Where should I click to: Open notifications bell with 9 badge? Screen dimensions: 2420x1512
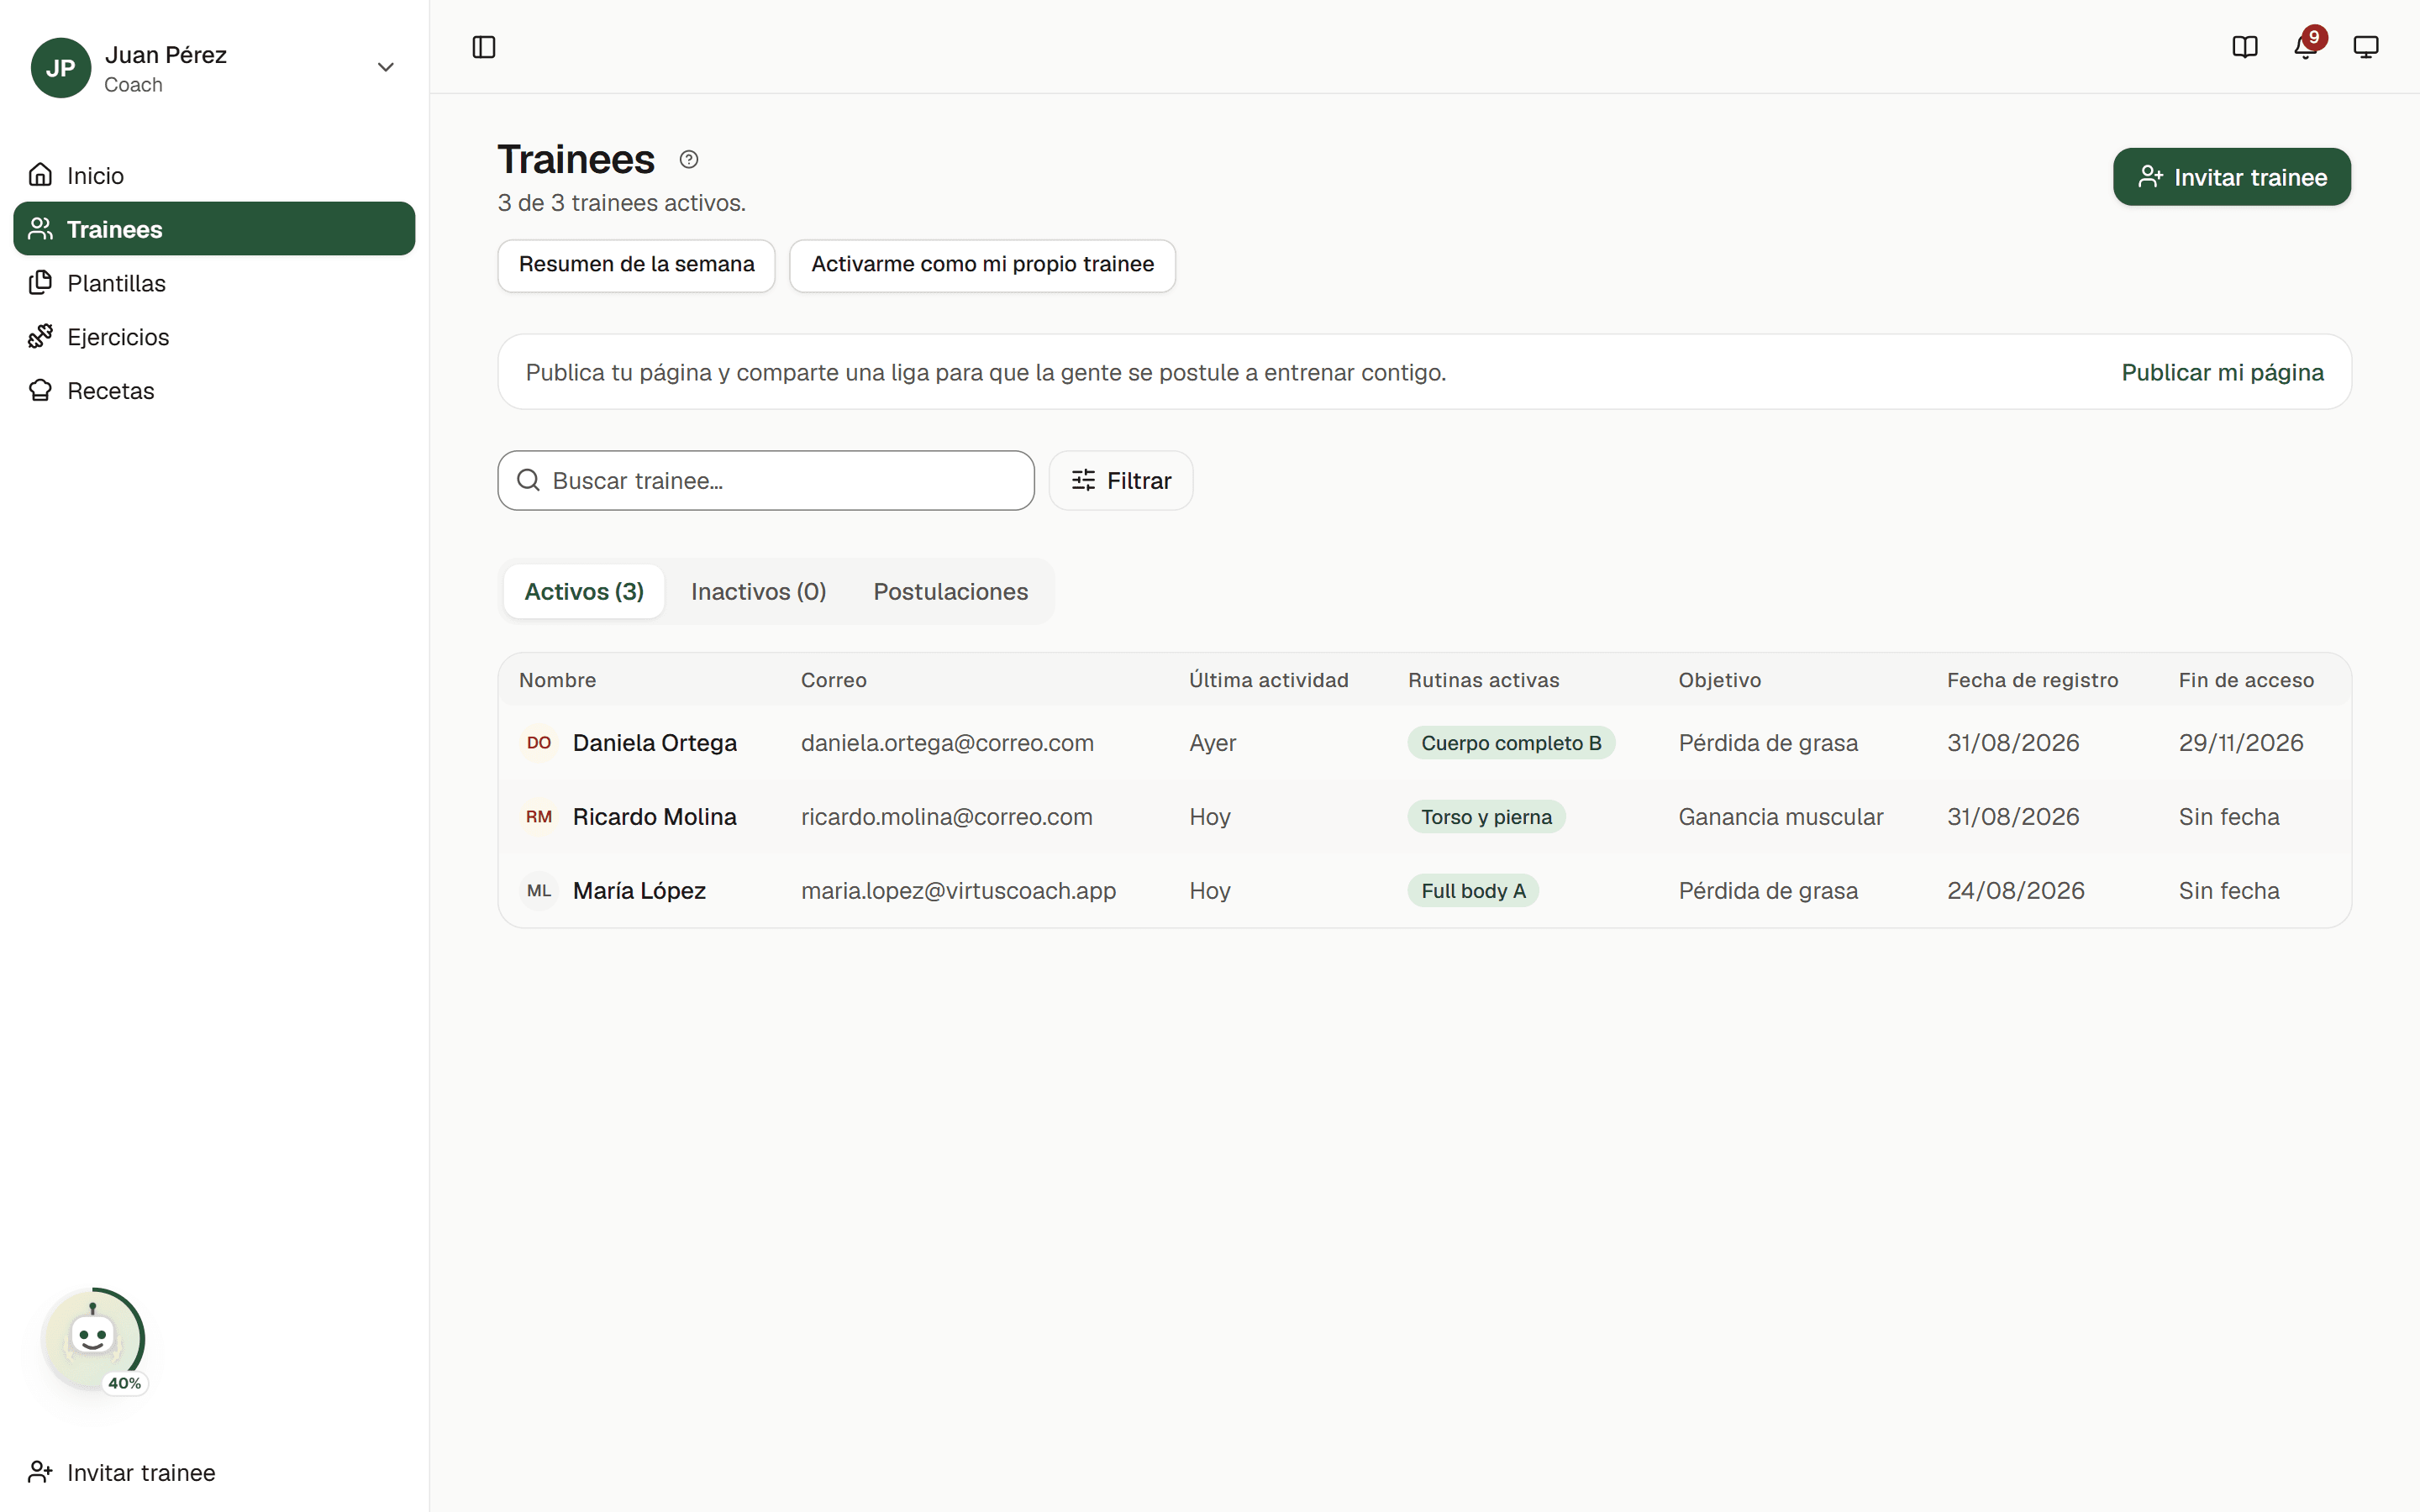tap(2306, 47)
